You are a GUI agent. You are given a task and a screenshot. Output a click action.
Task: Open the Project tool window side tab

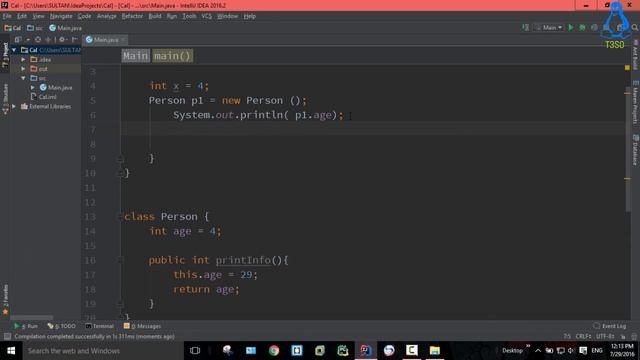5,55
